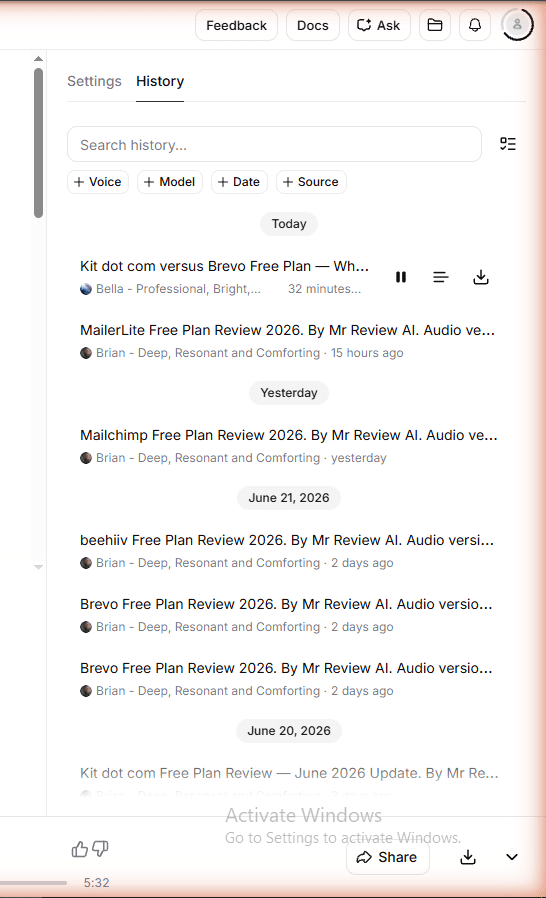
Task: Add a Voice filter
Action: (98, 182)
